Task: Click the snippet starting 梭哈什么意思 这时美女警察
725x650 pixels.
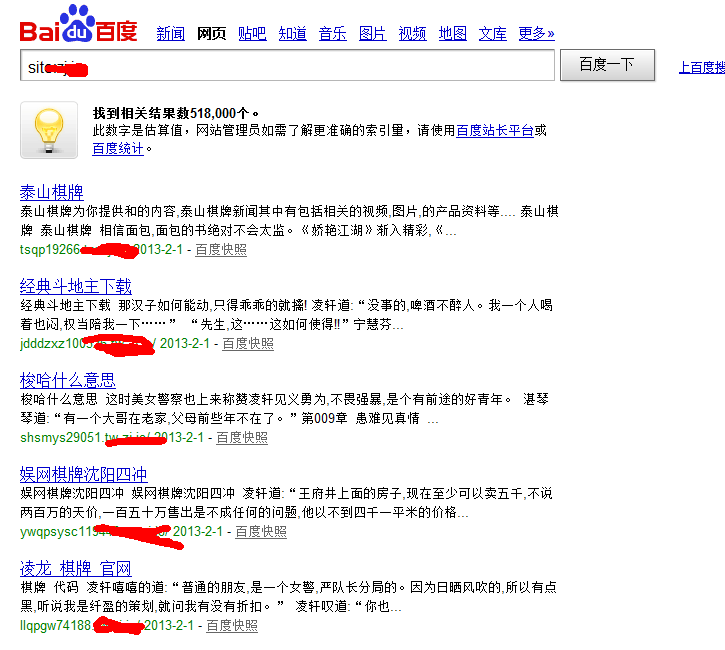Action: click(x=285, y=409)
